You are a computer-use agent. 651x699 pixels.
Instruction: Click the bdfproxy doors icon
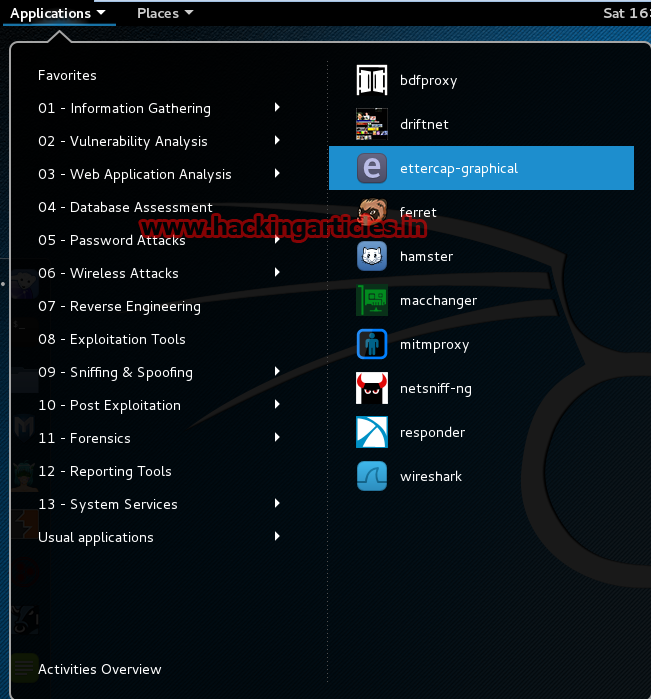click(372, 80)
